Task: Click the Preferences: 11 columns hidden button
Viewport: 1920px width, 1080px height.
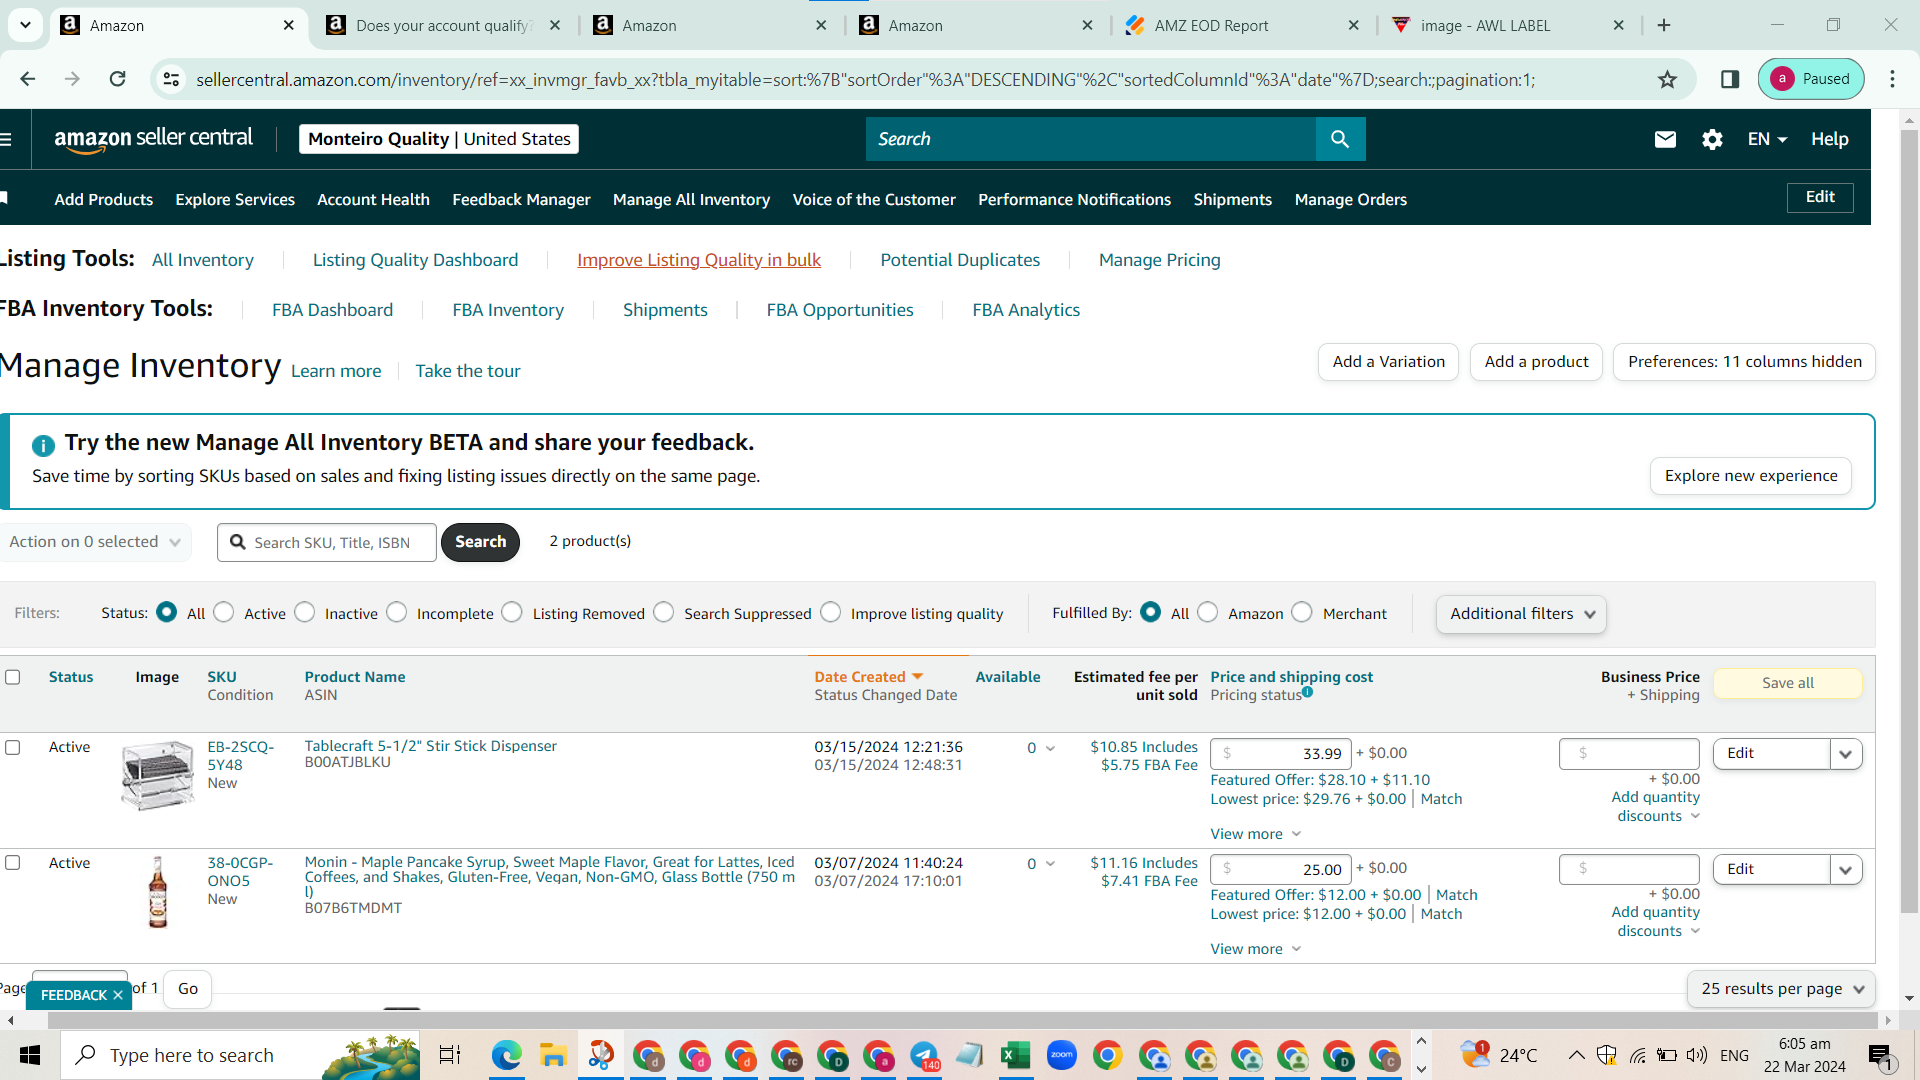Action: click(1744, 362)
